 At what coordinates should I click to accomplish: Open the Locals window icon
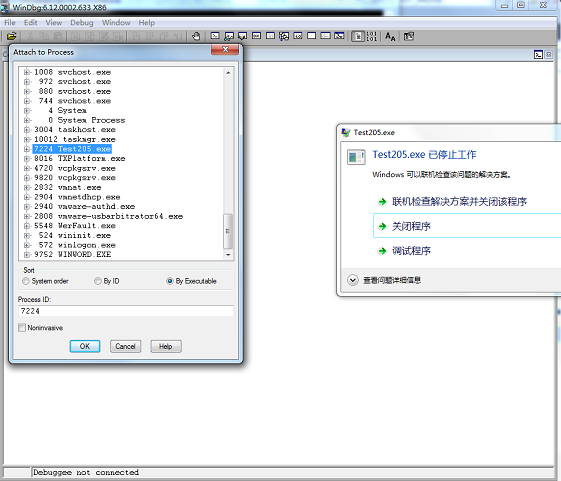(243, 36)
